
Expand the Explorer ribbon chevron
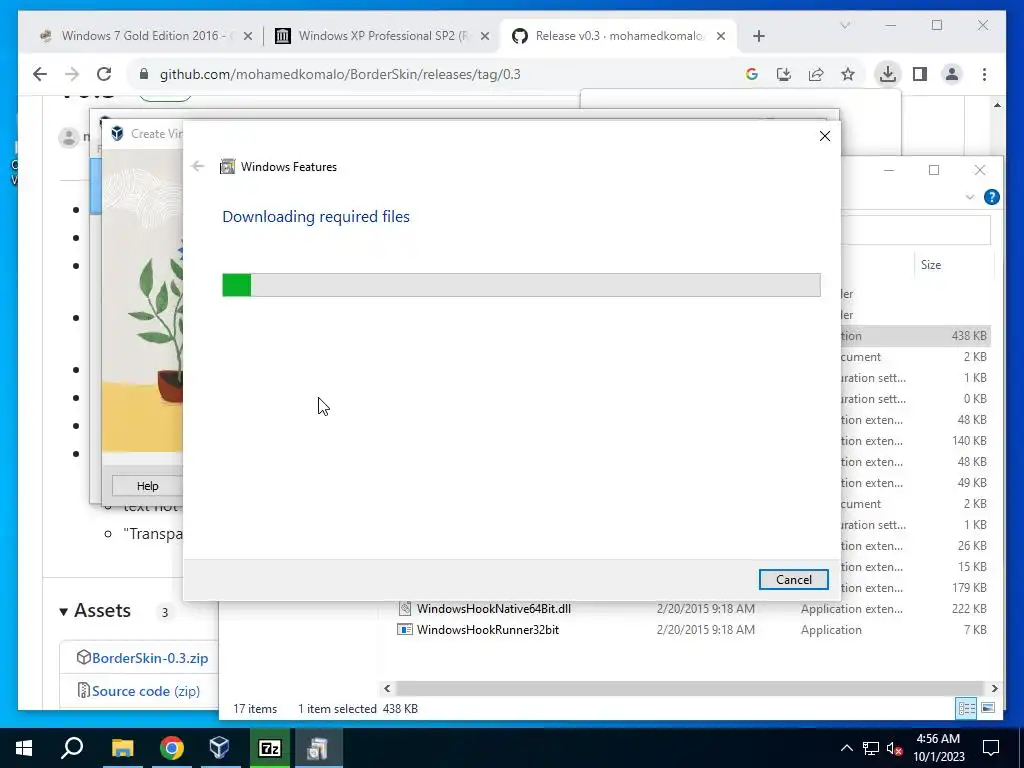click(970, 197)
